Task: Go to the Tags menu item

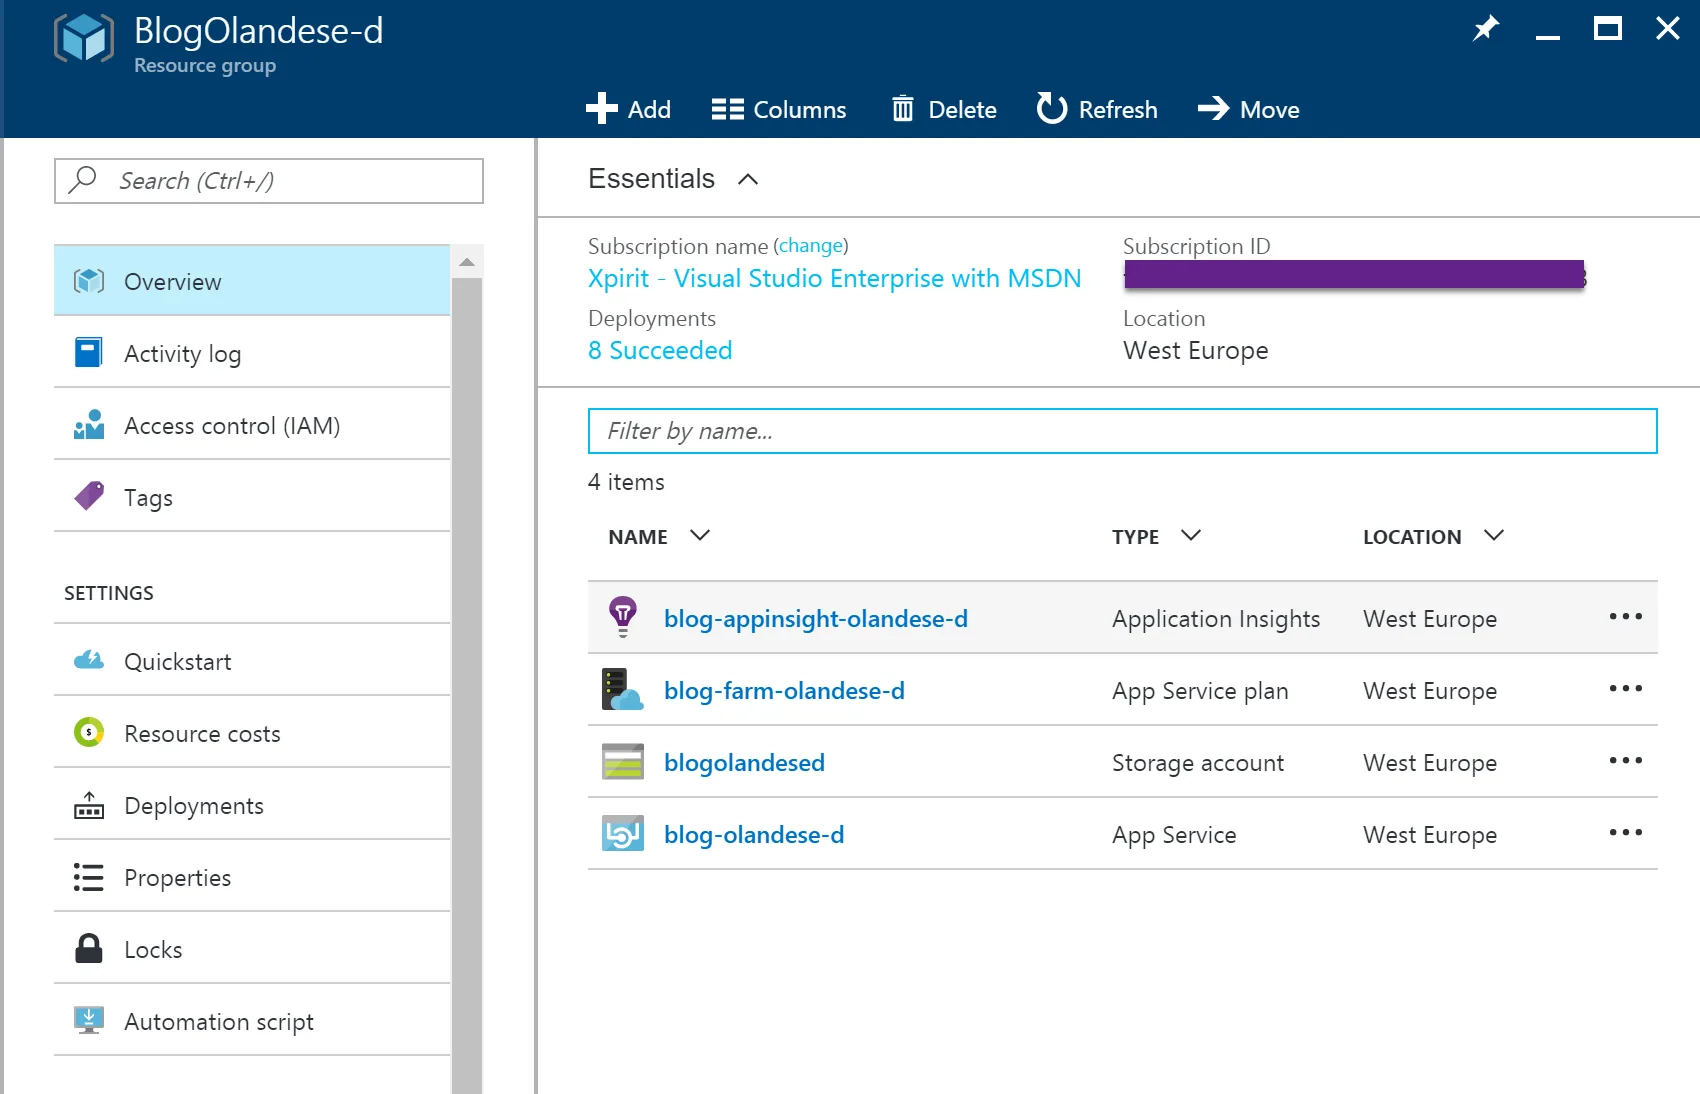Action: (x=252, y=497)
